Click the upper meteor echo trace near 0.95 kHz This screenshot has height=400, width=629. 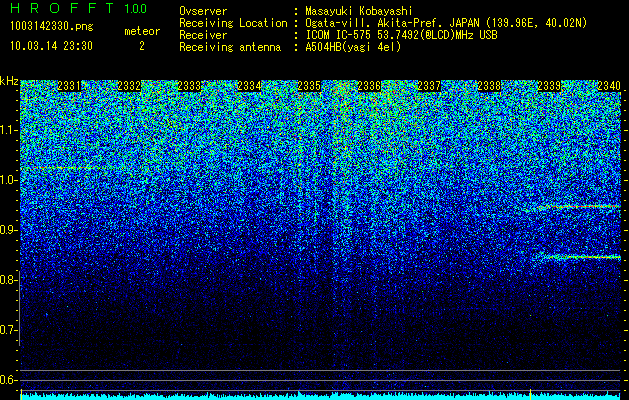pyautogui.click(x=574, y=207)
